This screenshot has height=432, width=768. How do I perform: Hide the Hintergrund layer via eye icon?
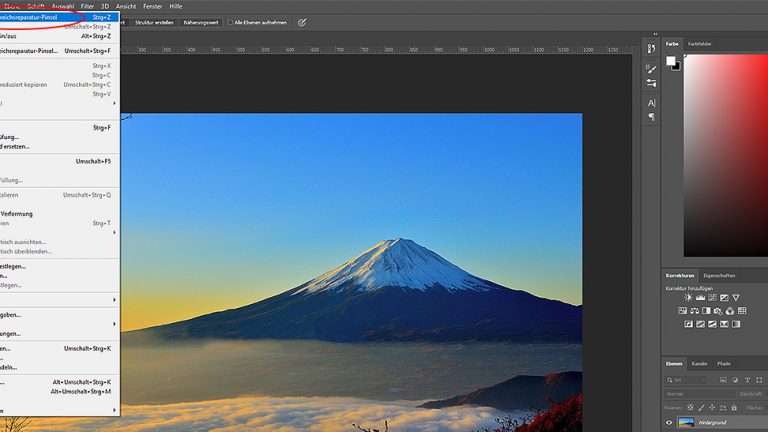coord(669,422)
